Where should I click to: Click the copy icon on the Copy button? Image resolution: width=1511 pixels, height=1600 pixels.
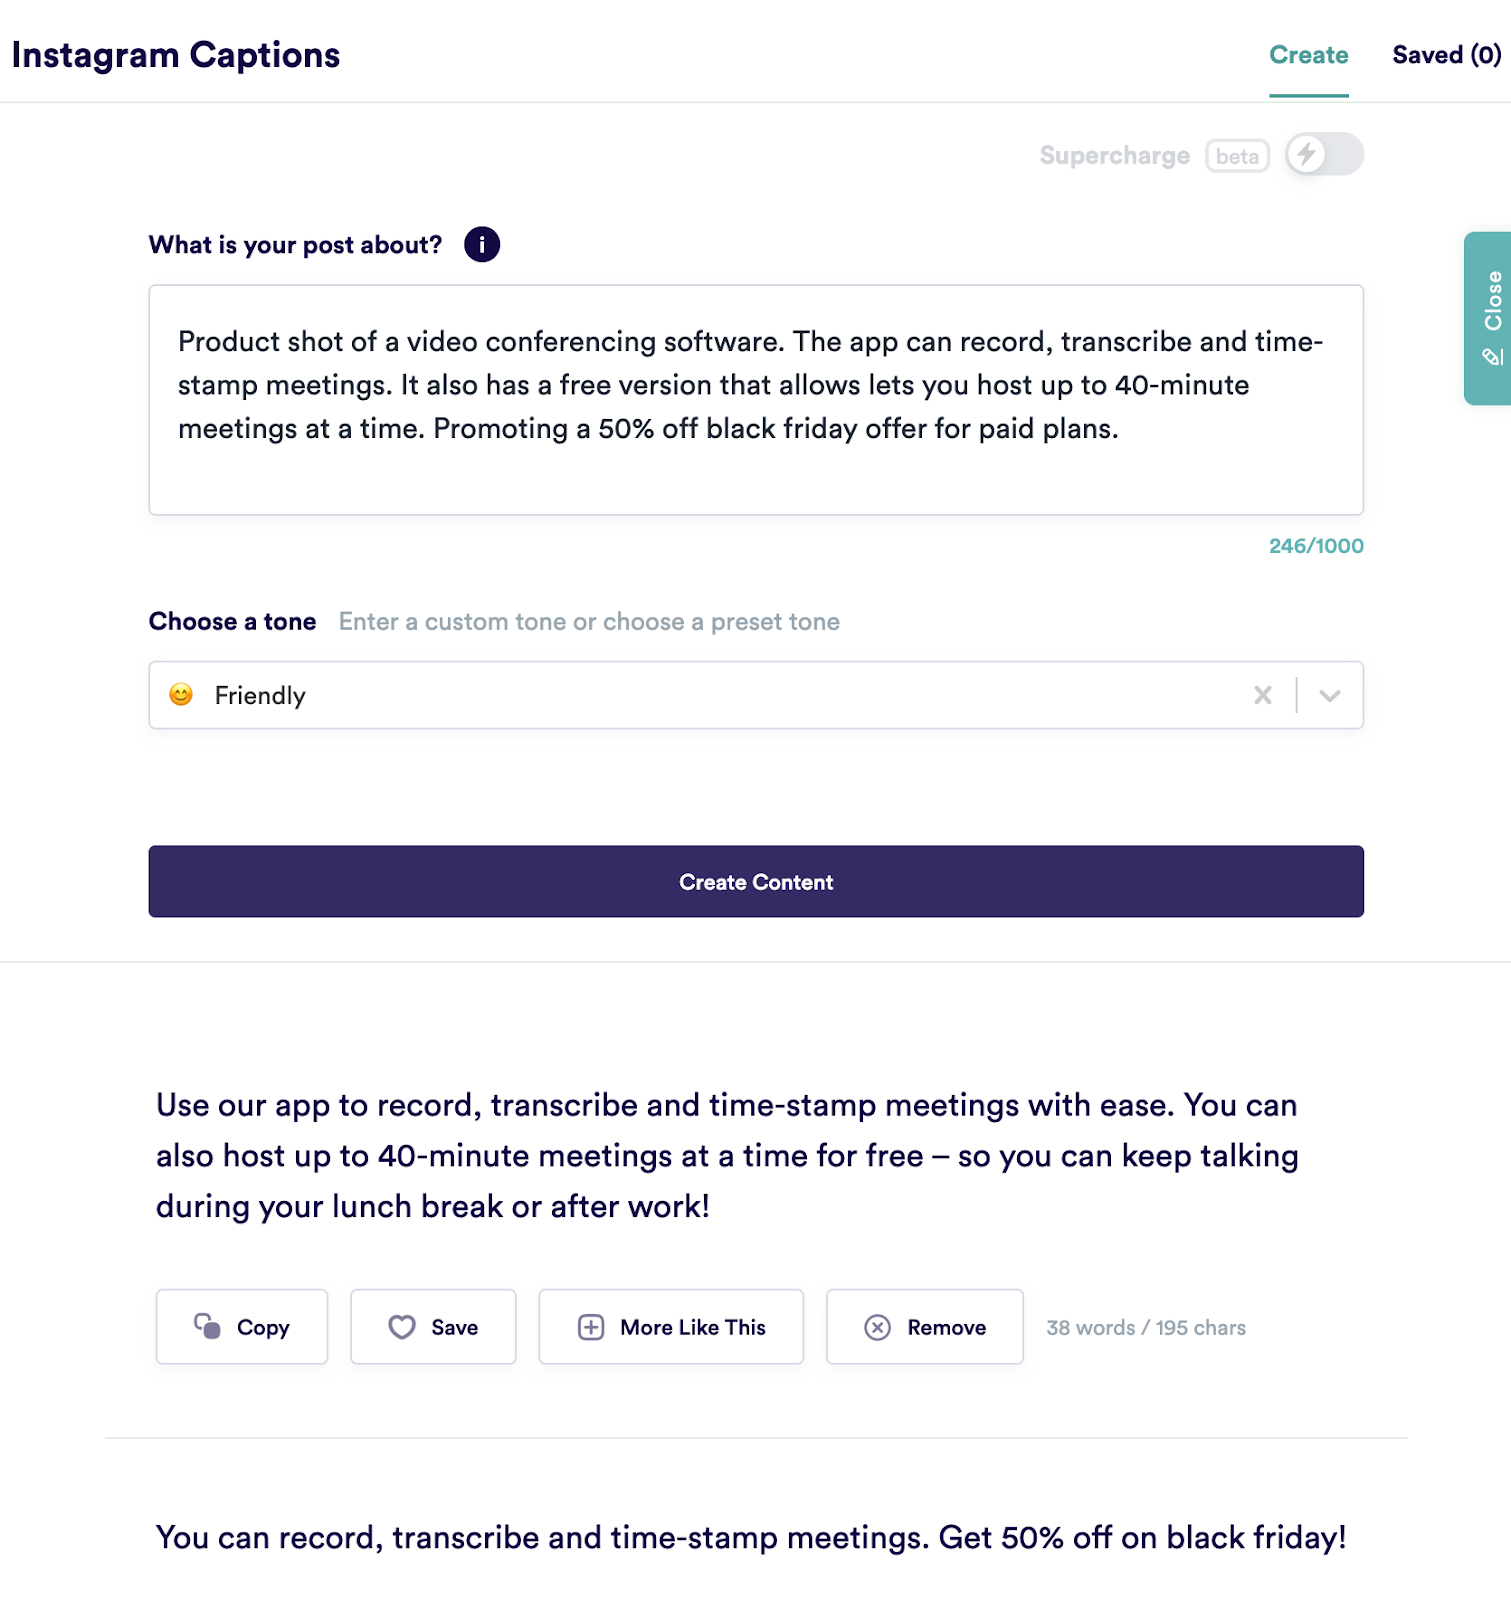pos(206,1327)
